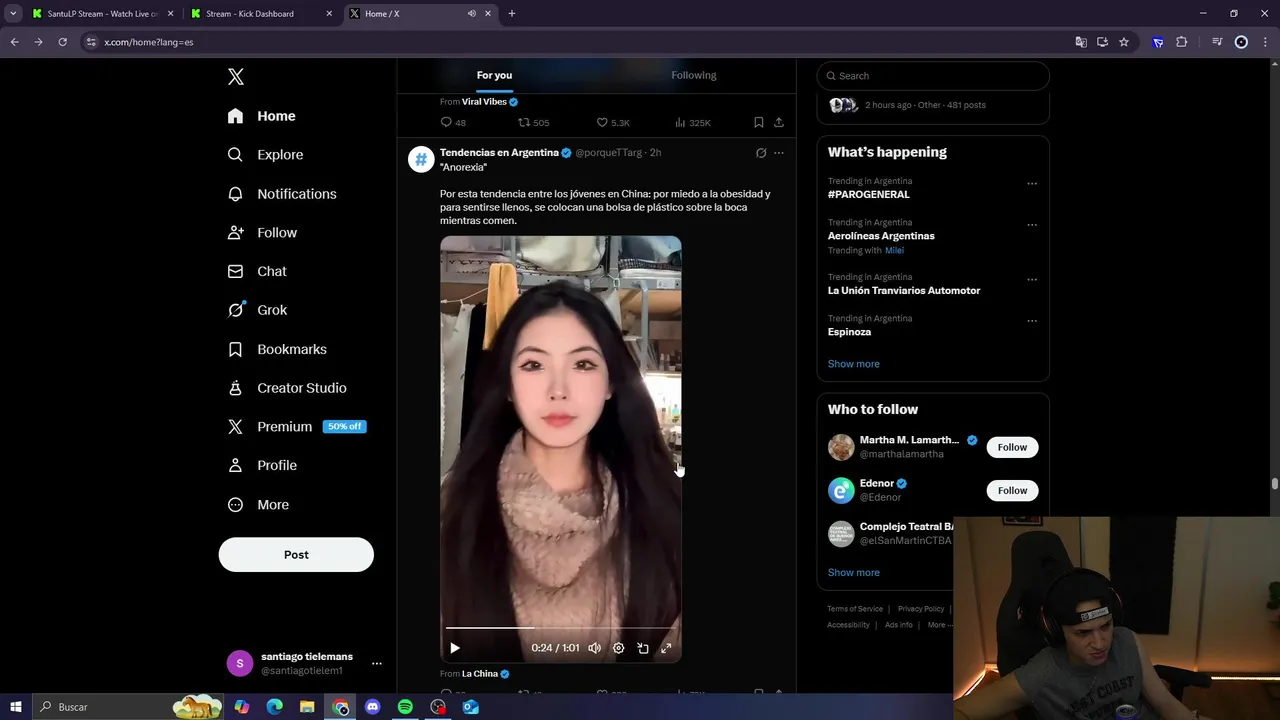Screen dimensions: 1280x720
Task: Click the video progress bar
Action: click(560, 628)
